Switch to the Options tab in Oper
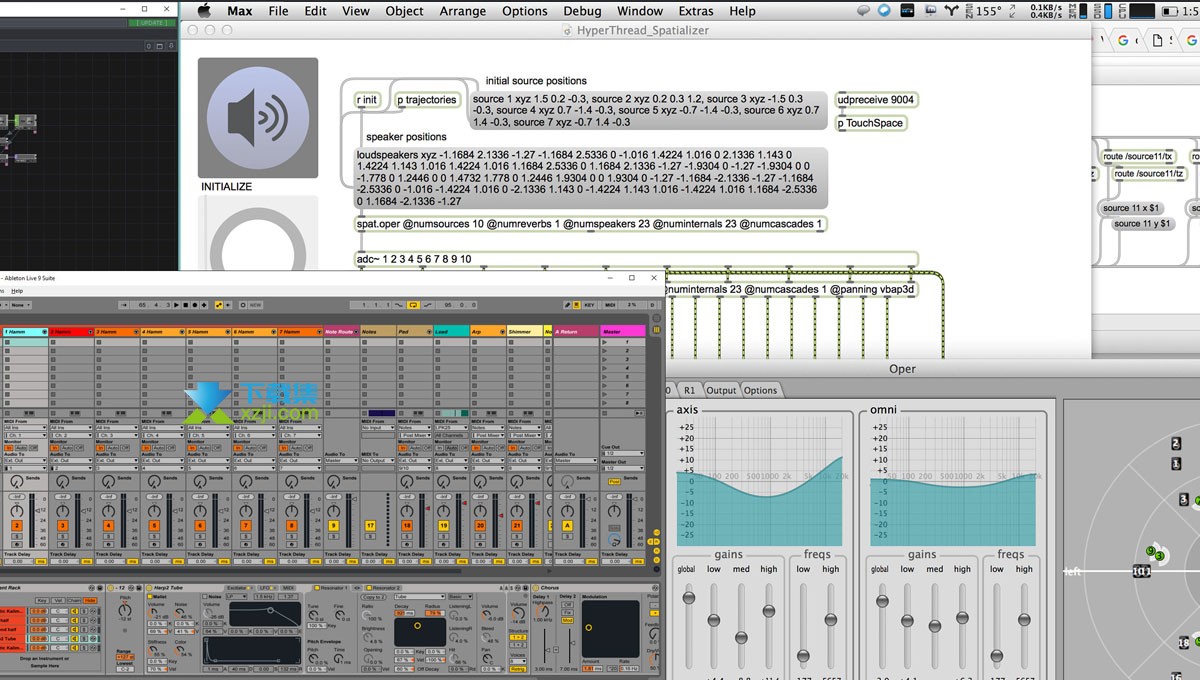 [x=760, y=390]
